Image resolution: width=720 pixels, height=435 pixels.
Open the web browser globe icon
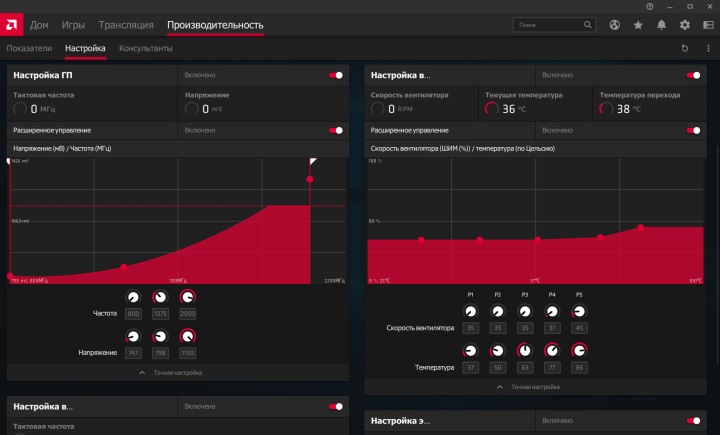click(614, 25)
